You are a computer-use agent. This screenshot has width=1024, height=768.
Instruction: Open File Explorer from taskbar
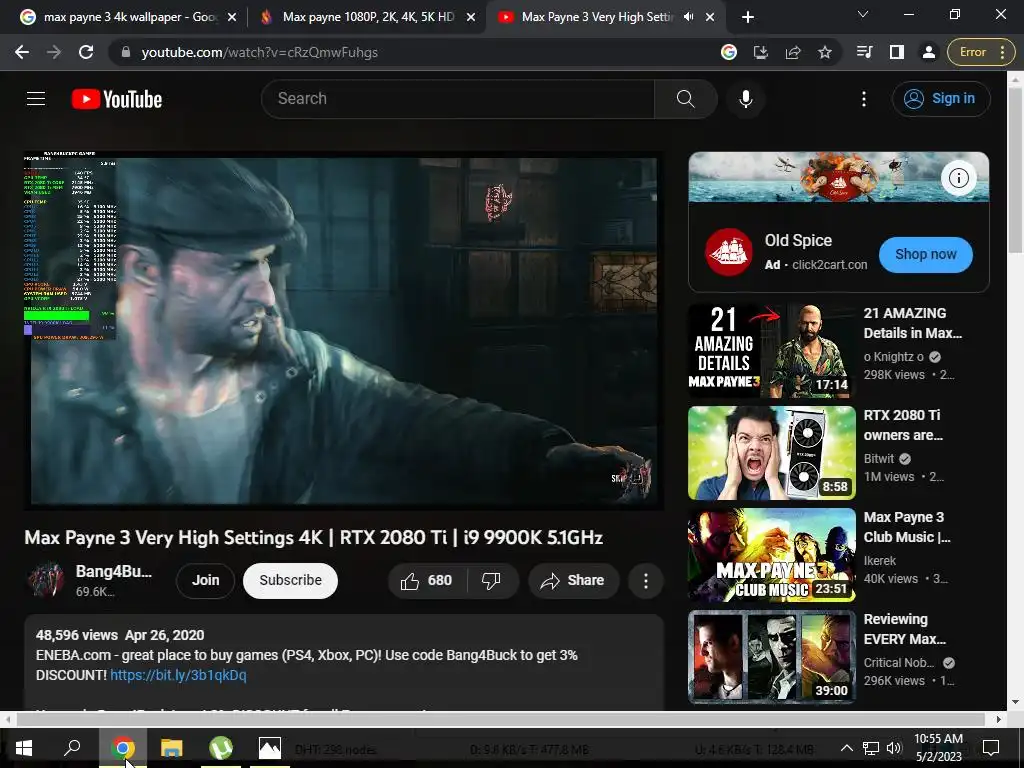pyautogui.click(x=172, y=748)
